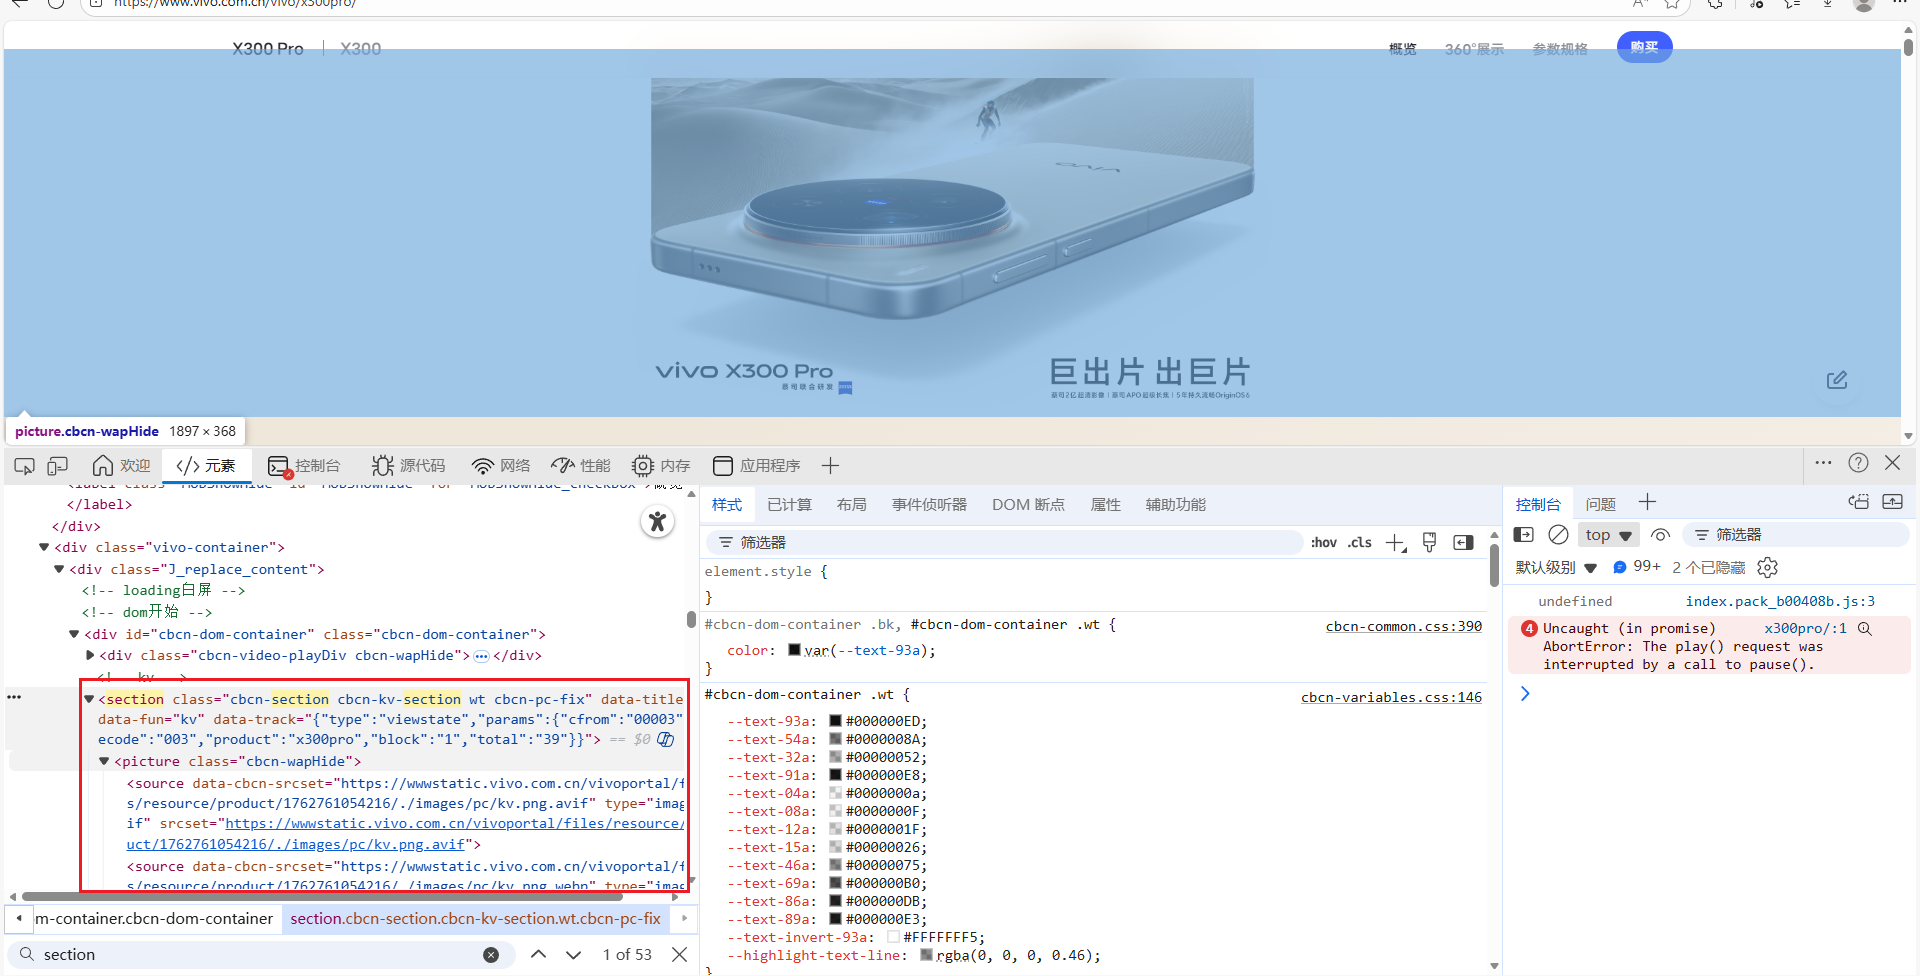Viewport: 1920px width, 976px height.
Task: Open the 应用程序 application tab
Action: tap(756, 466)
